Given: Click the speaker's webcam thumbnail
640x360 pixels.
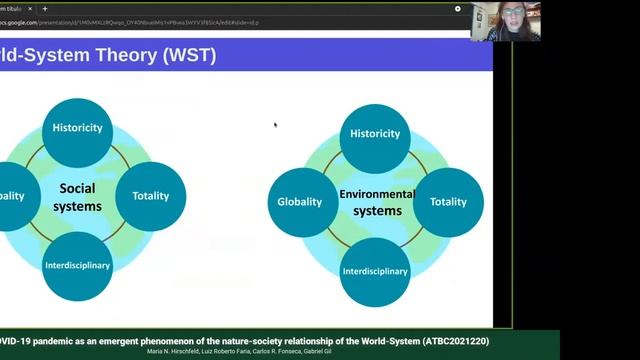Looking at the screenshot, I should (506, 22).
